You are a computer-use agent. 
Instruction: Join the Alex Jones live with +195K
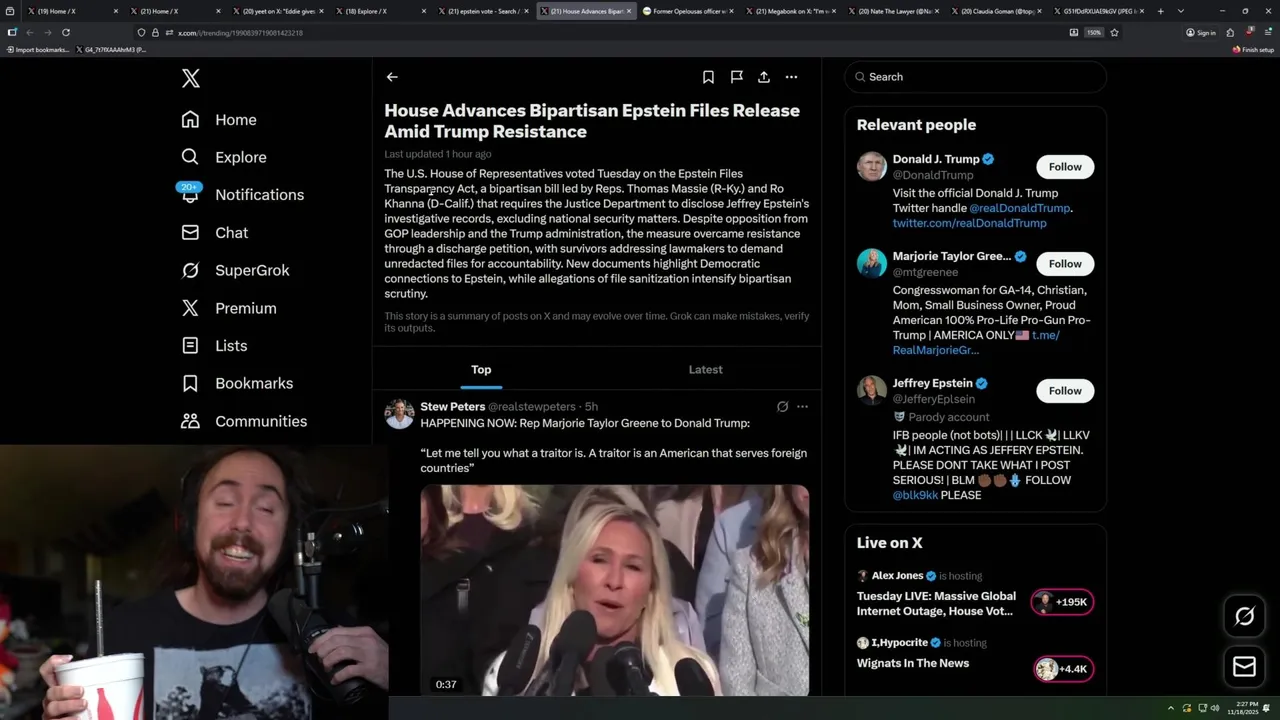point(1062,602)
